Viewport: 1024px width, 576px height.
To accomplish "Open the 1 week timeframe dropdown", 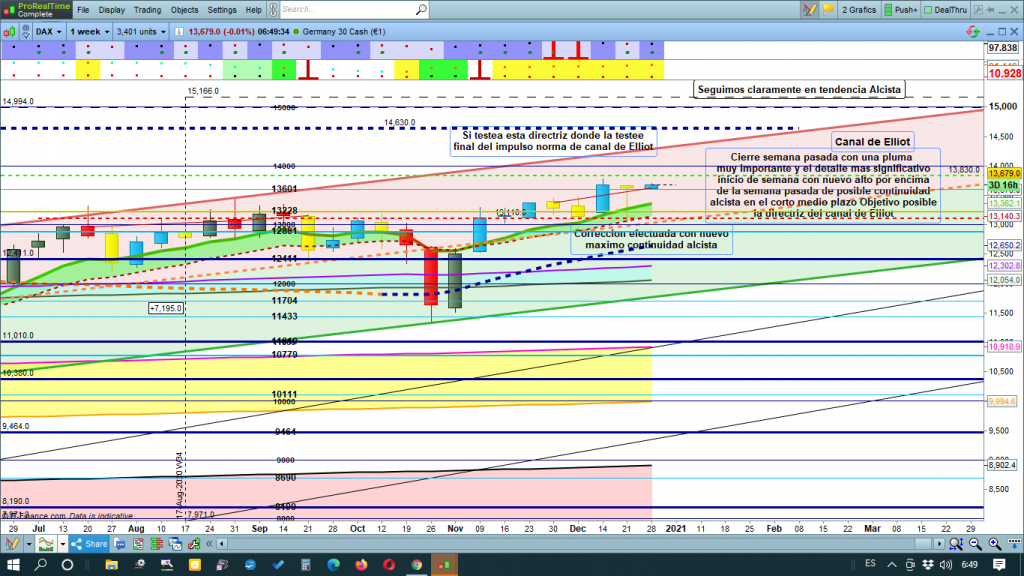I will click(x=89, y=31).
